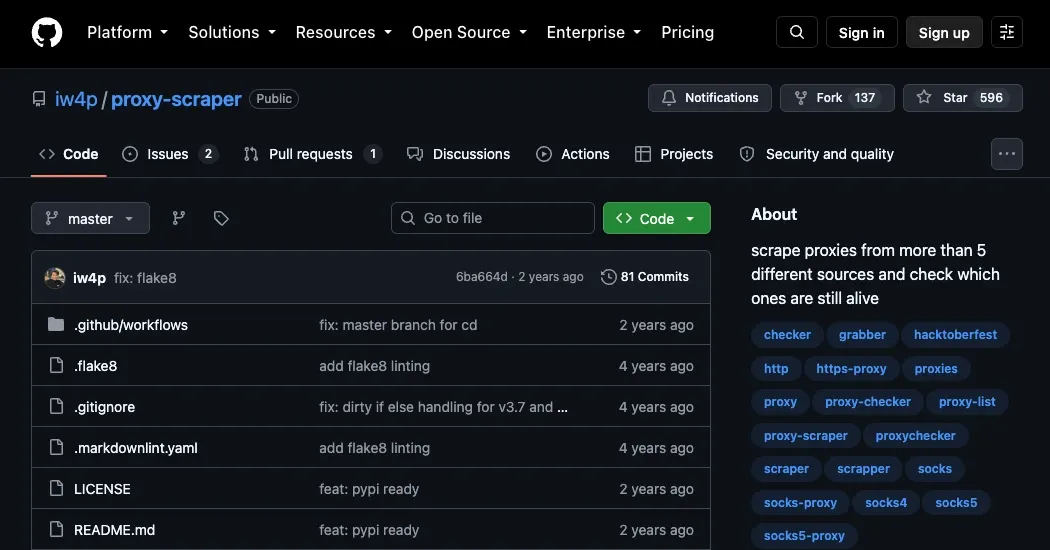Open the README.md file

coord(115,530)
